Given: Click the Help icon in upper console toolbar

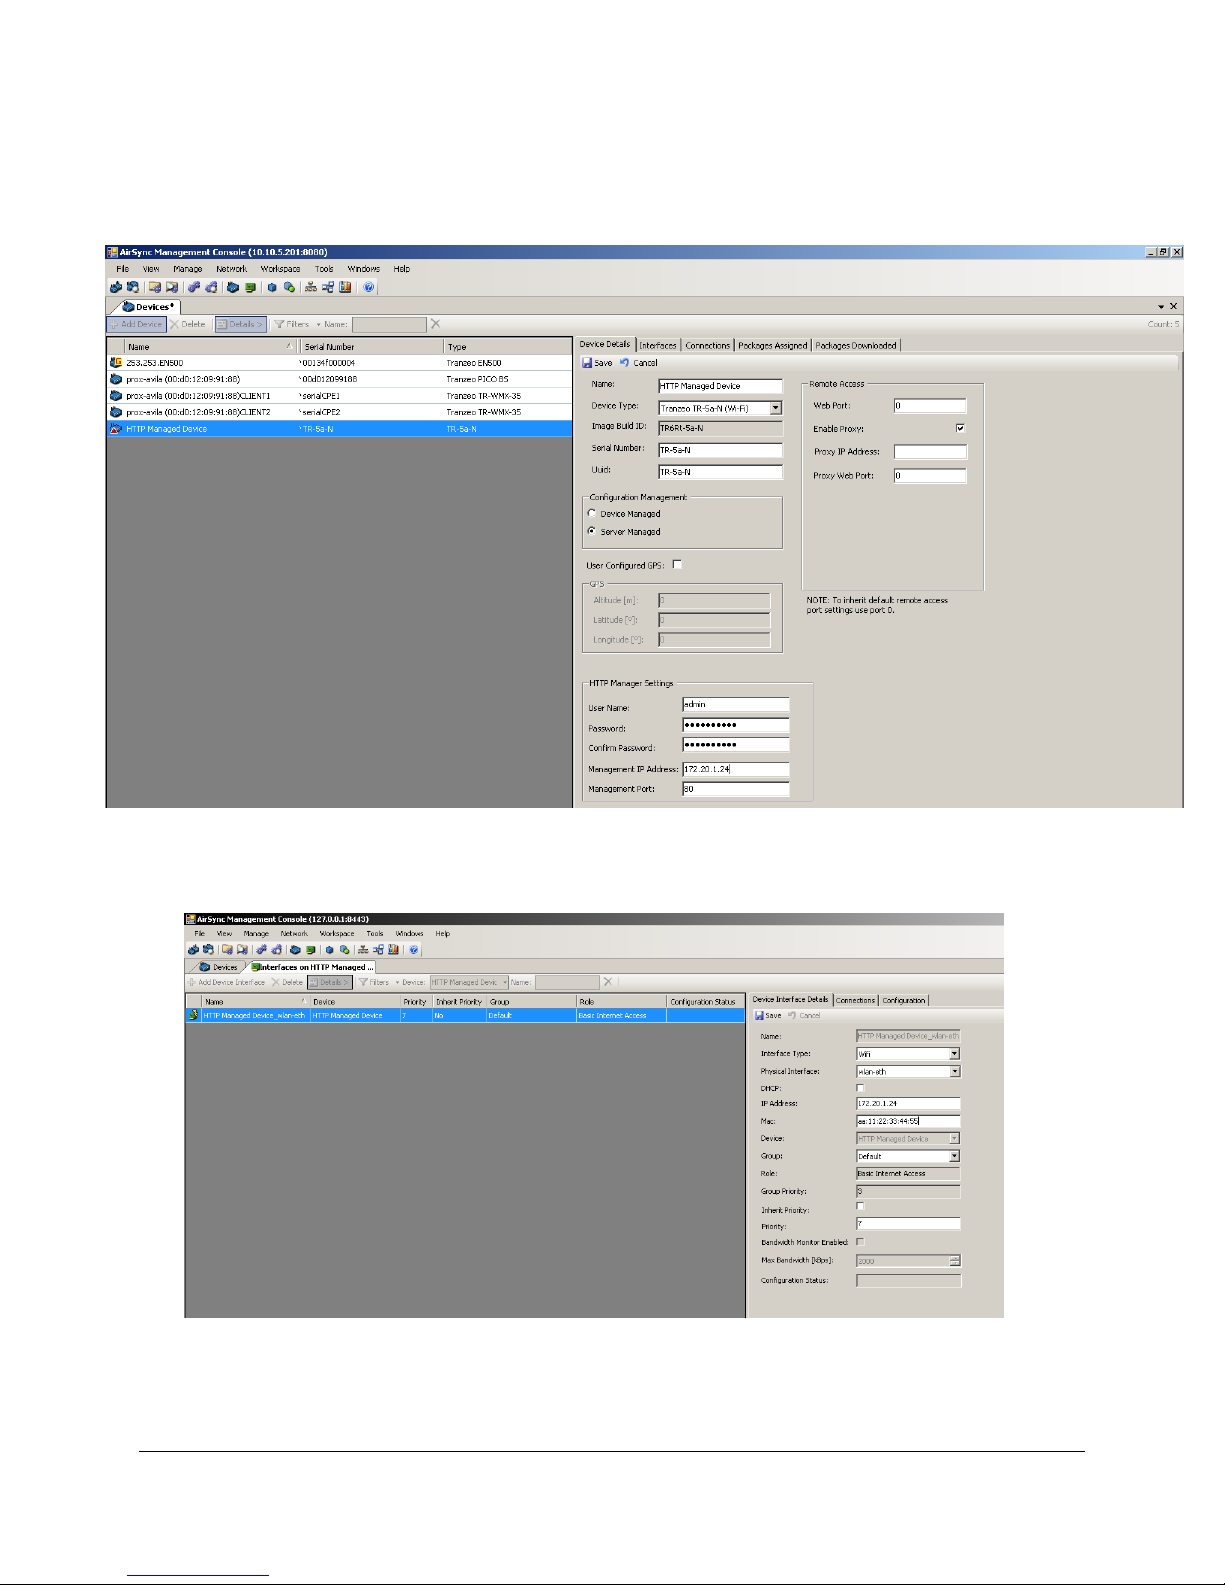Looking at the screenshot, I should point(369,288).
